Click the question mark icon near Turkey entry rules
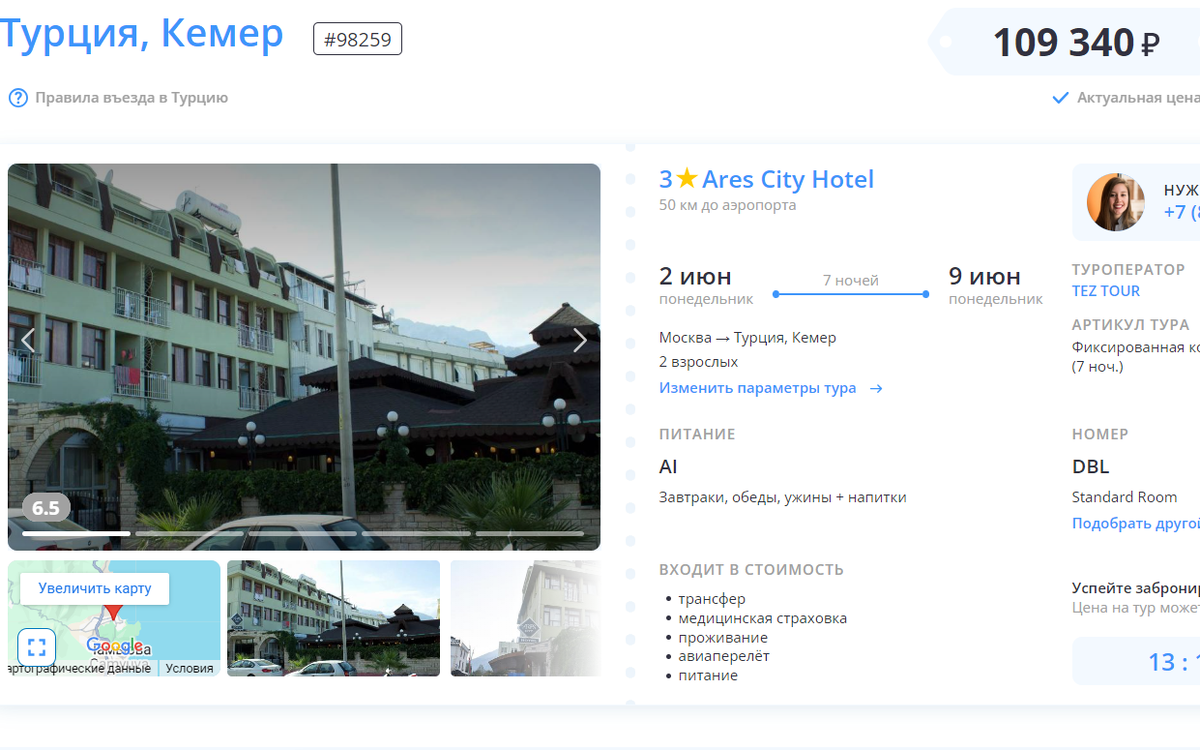This screenshot has height=750, width=1200. point(18,98)
